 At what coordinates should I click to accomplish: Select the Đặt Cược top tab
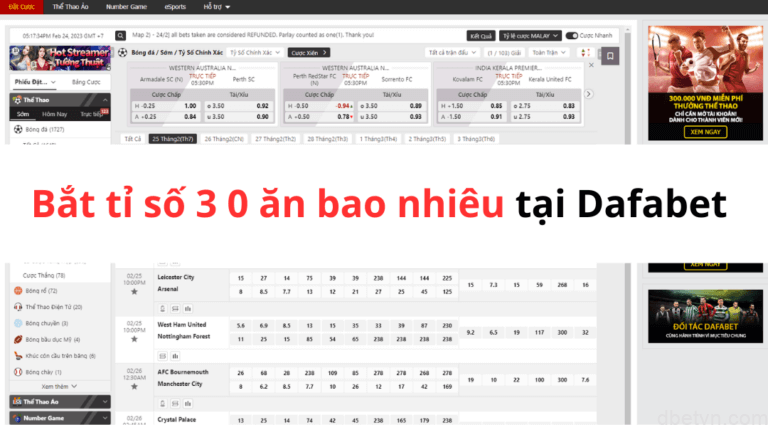22,7
